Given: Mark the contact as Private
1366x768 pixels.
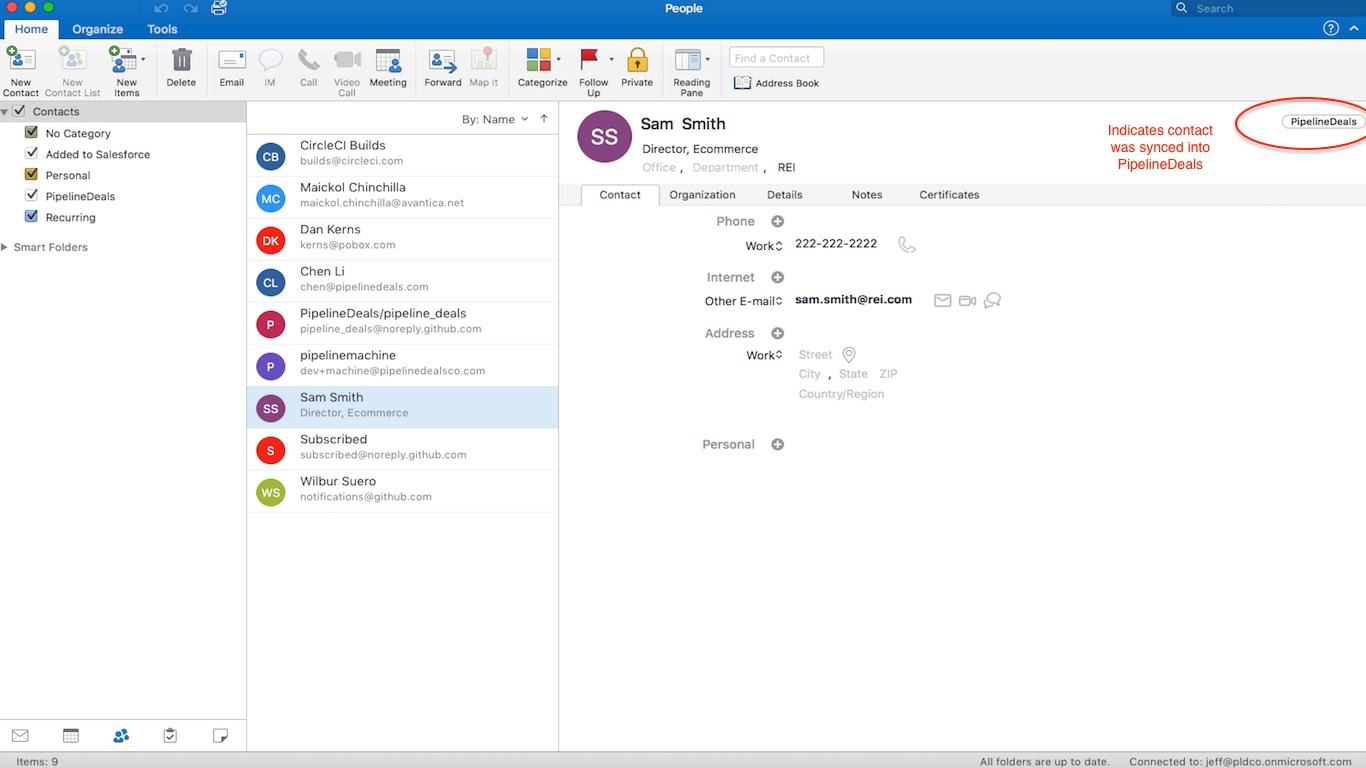Looking at the screenshot, I should [637, 68].
